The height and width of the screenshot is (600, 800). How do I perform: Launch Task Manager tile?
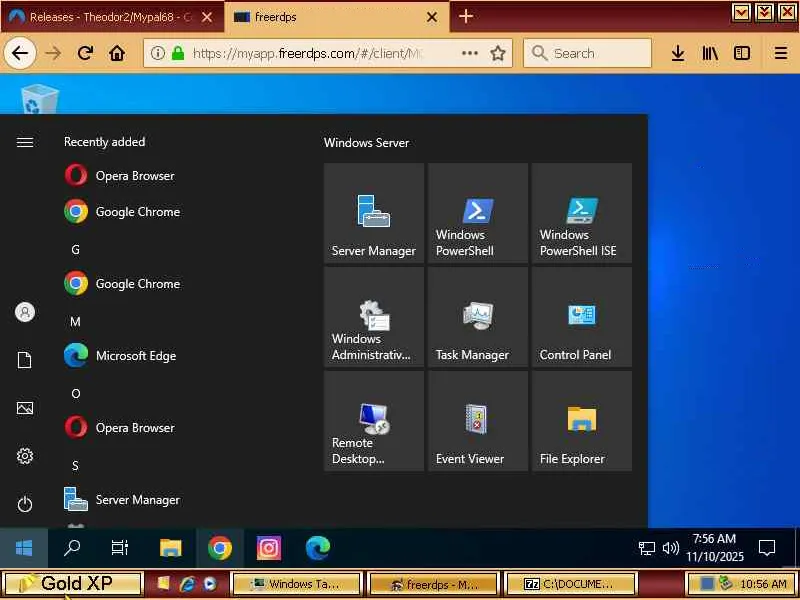(x=478, y=317)
